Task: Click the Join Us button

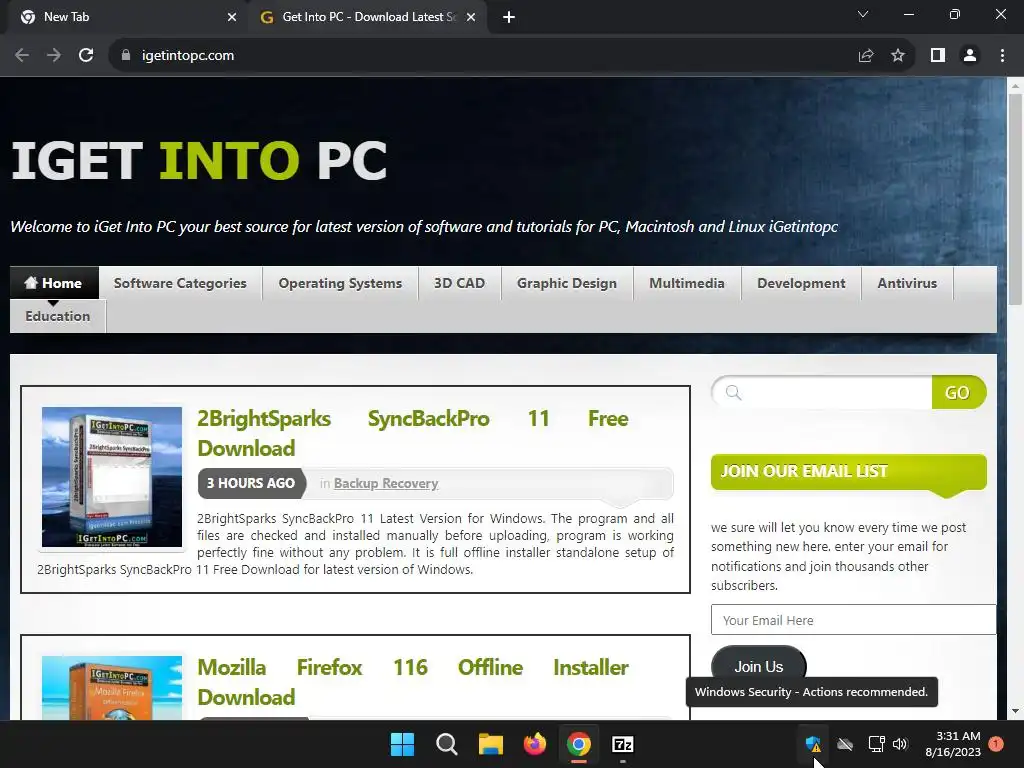Action: pos(758,666)
